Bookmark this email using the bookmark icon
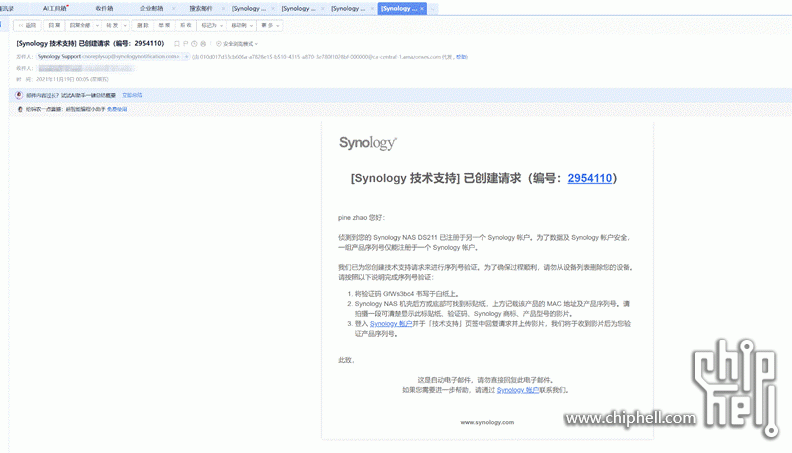This screenshot has width=792, height=453. coord(177,44)
